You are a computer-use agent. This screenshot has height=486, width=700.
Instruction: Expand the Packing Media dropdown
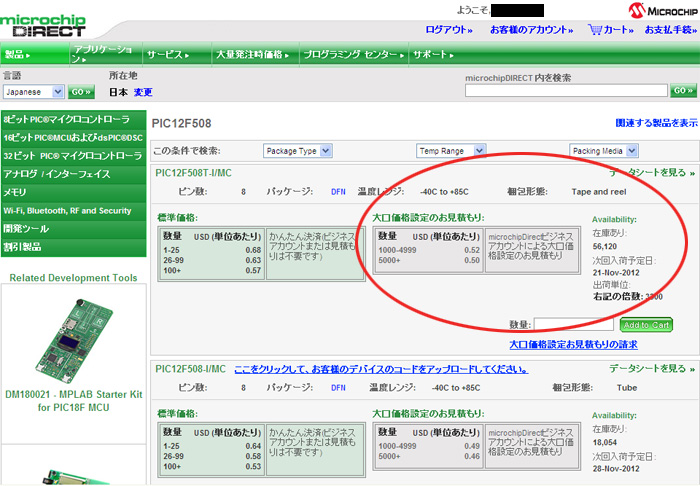604,151
